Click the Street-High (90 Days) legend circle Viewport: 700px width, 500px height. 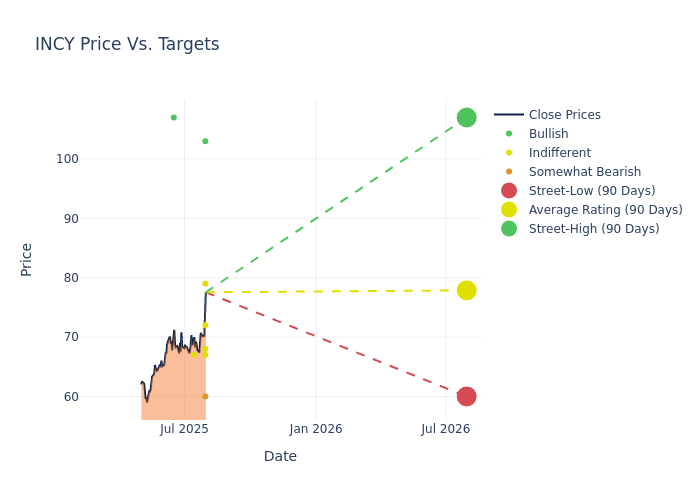click(509, 229)
